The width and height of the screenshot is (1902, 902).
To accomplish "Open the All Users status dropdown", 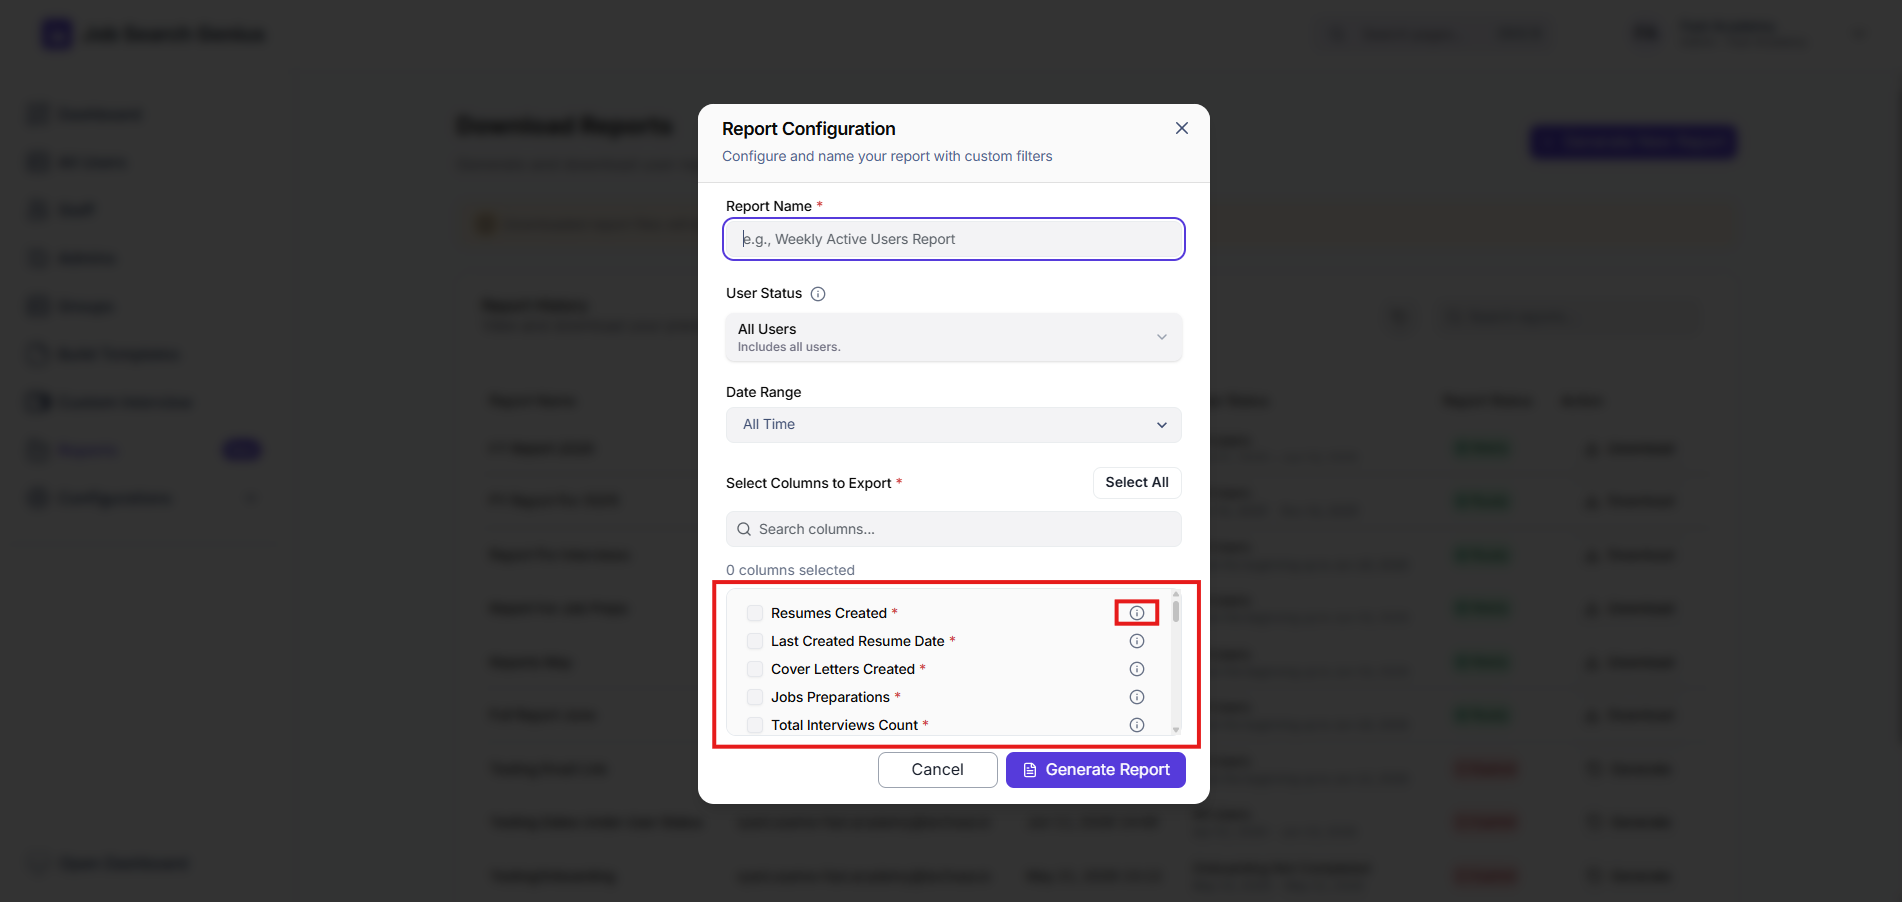I will (954, 337).
